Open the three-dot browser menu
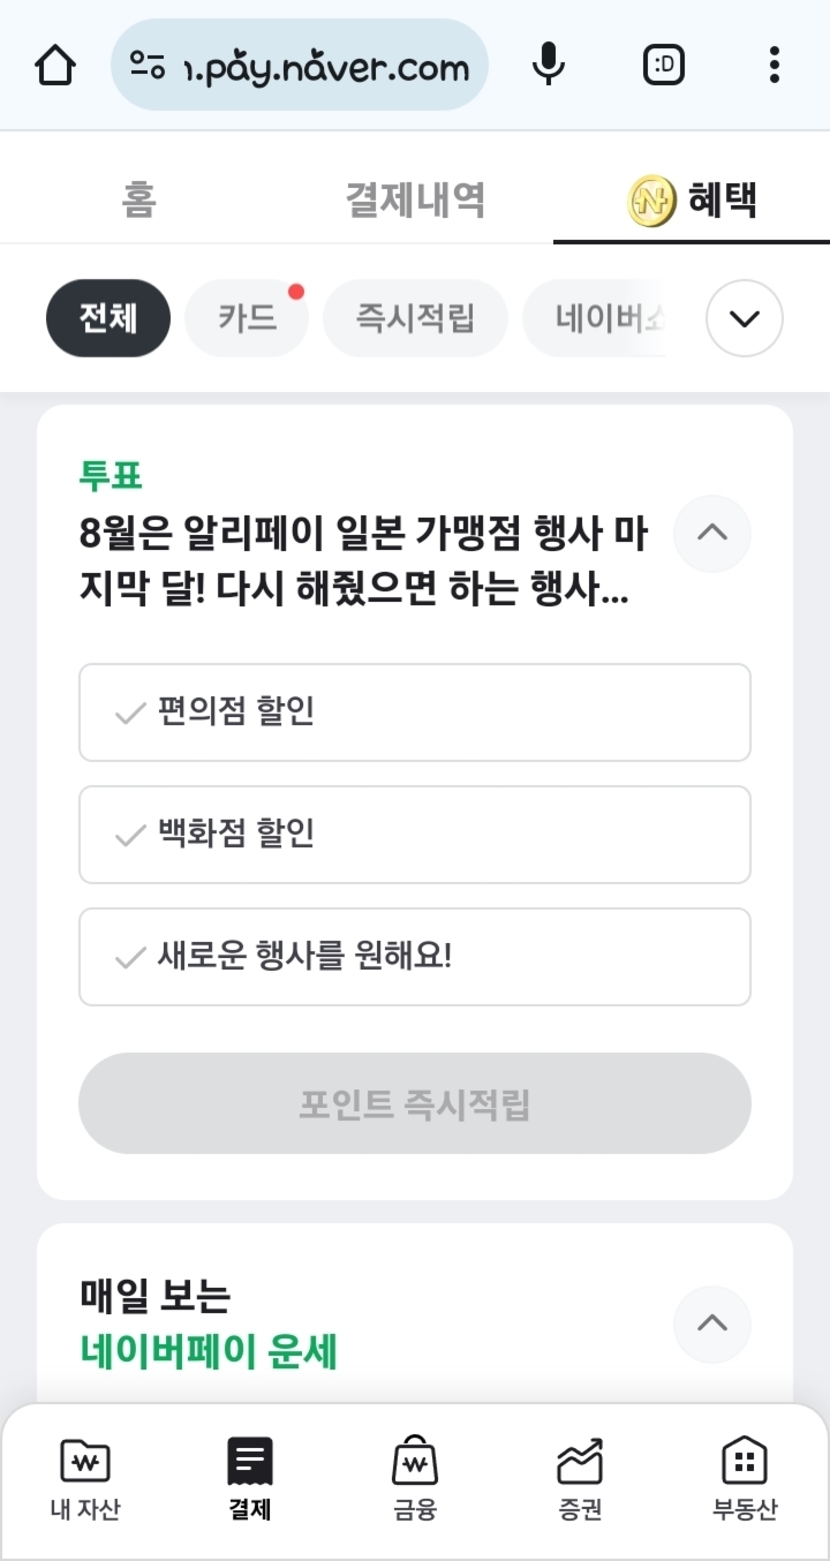 point(773,66)
